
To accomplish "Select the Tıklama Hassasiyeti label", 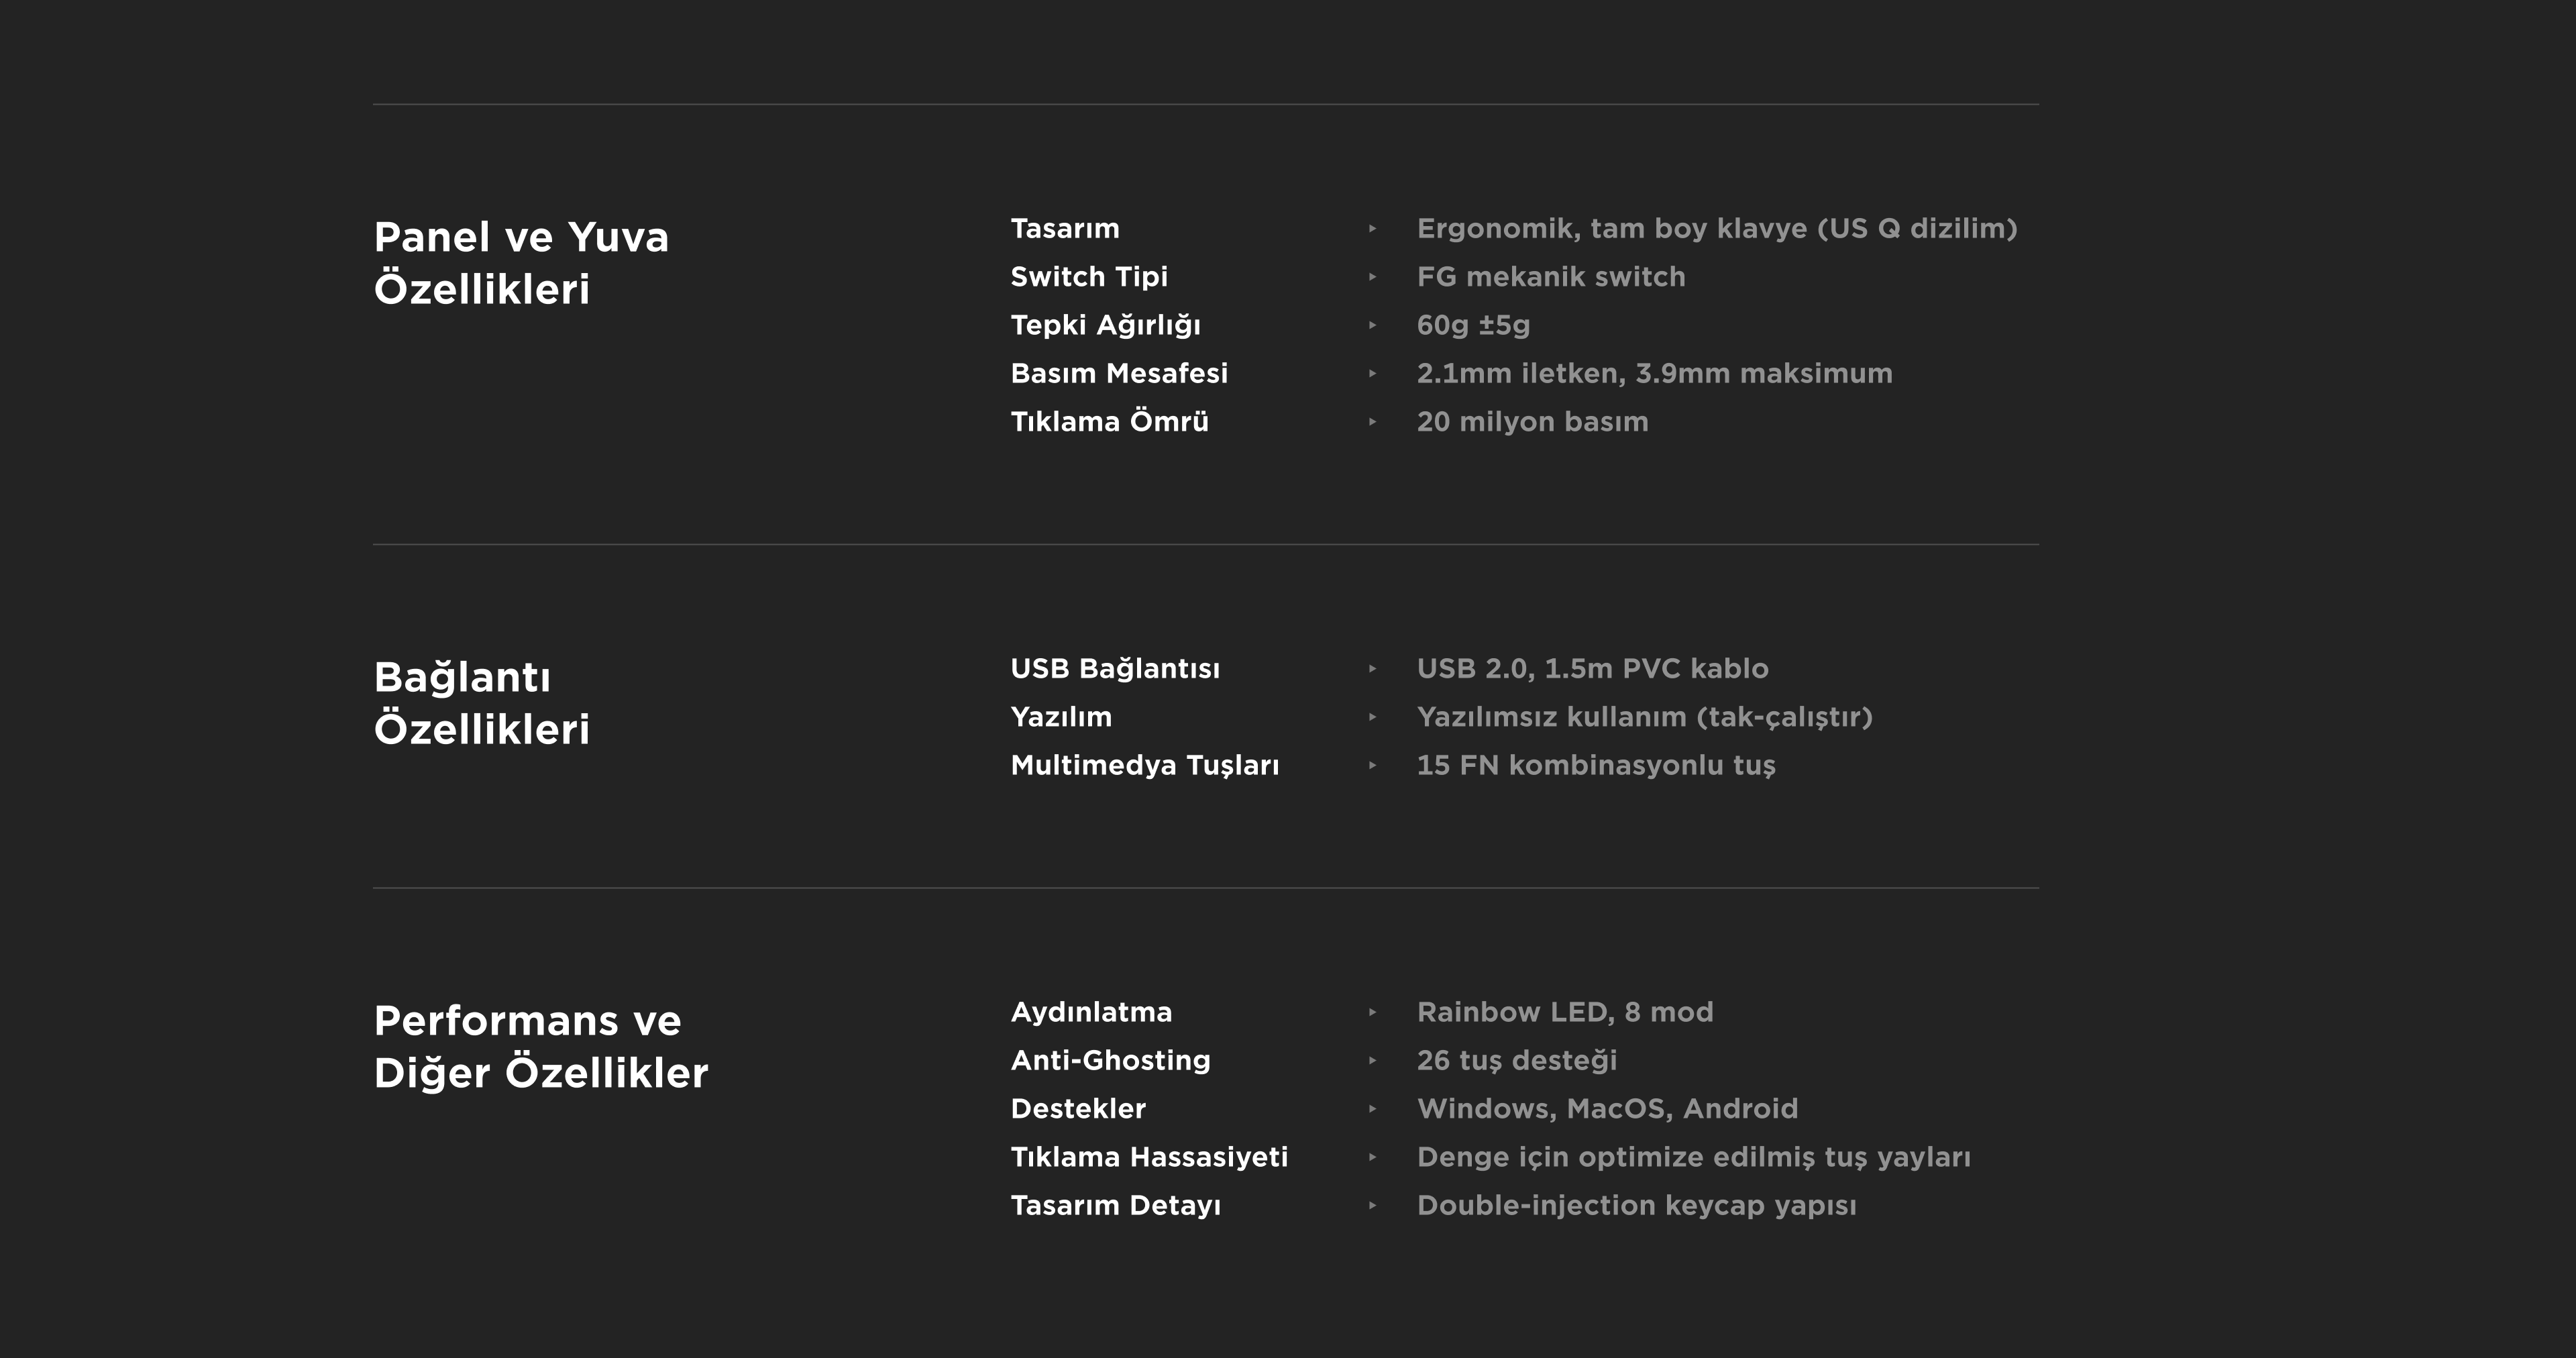I will coord(1149,1157).
